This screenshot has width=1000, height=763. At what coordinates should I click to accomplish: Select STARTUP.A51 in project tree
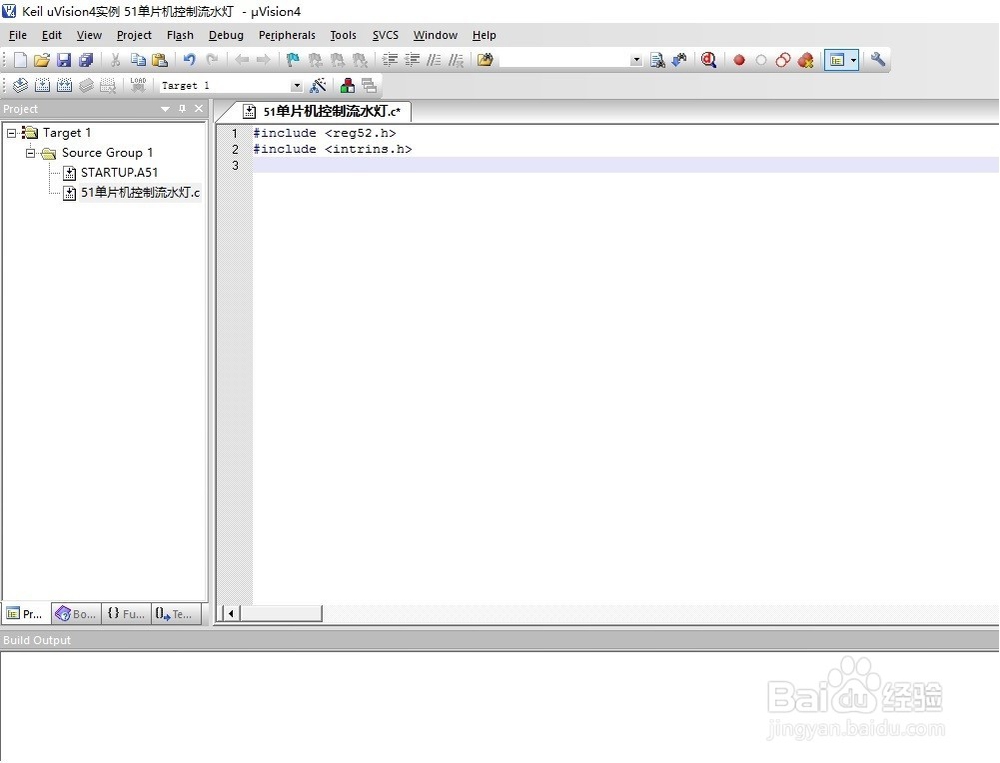click(119, 173)
